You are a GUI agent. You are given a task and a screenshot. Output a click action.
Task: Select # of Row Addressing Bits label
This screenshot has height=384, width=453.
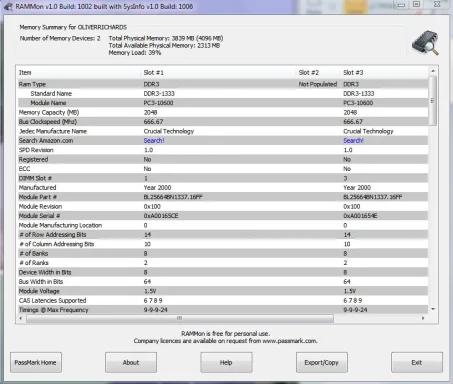click(53, 235)
